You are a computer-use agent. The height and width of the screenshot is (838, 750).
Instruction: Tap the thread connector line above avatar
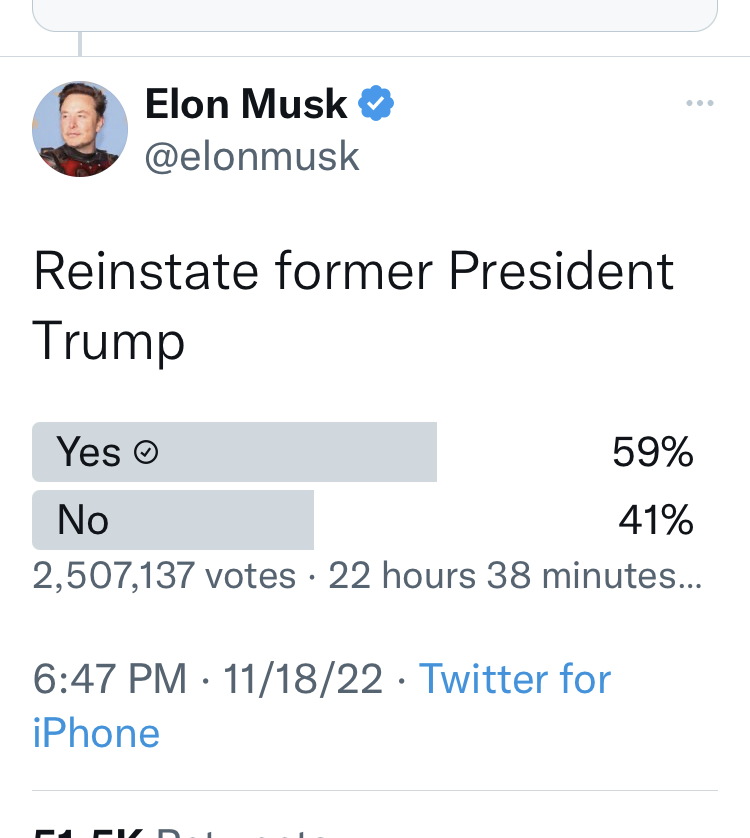pyautogui.click(x=80, y=44)
